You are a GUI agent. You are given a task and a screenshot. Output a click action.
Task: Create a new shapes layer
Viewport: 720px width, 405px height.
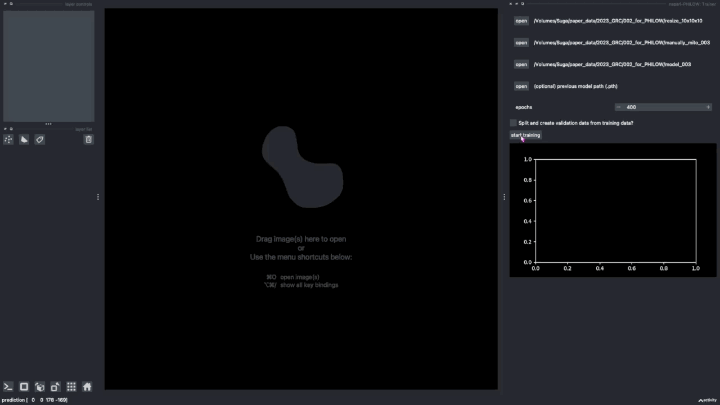[x=24, y=140]
